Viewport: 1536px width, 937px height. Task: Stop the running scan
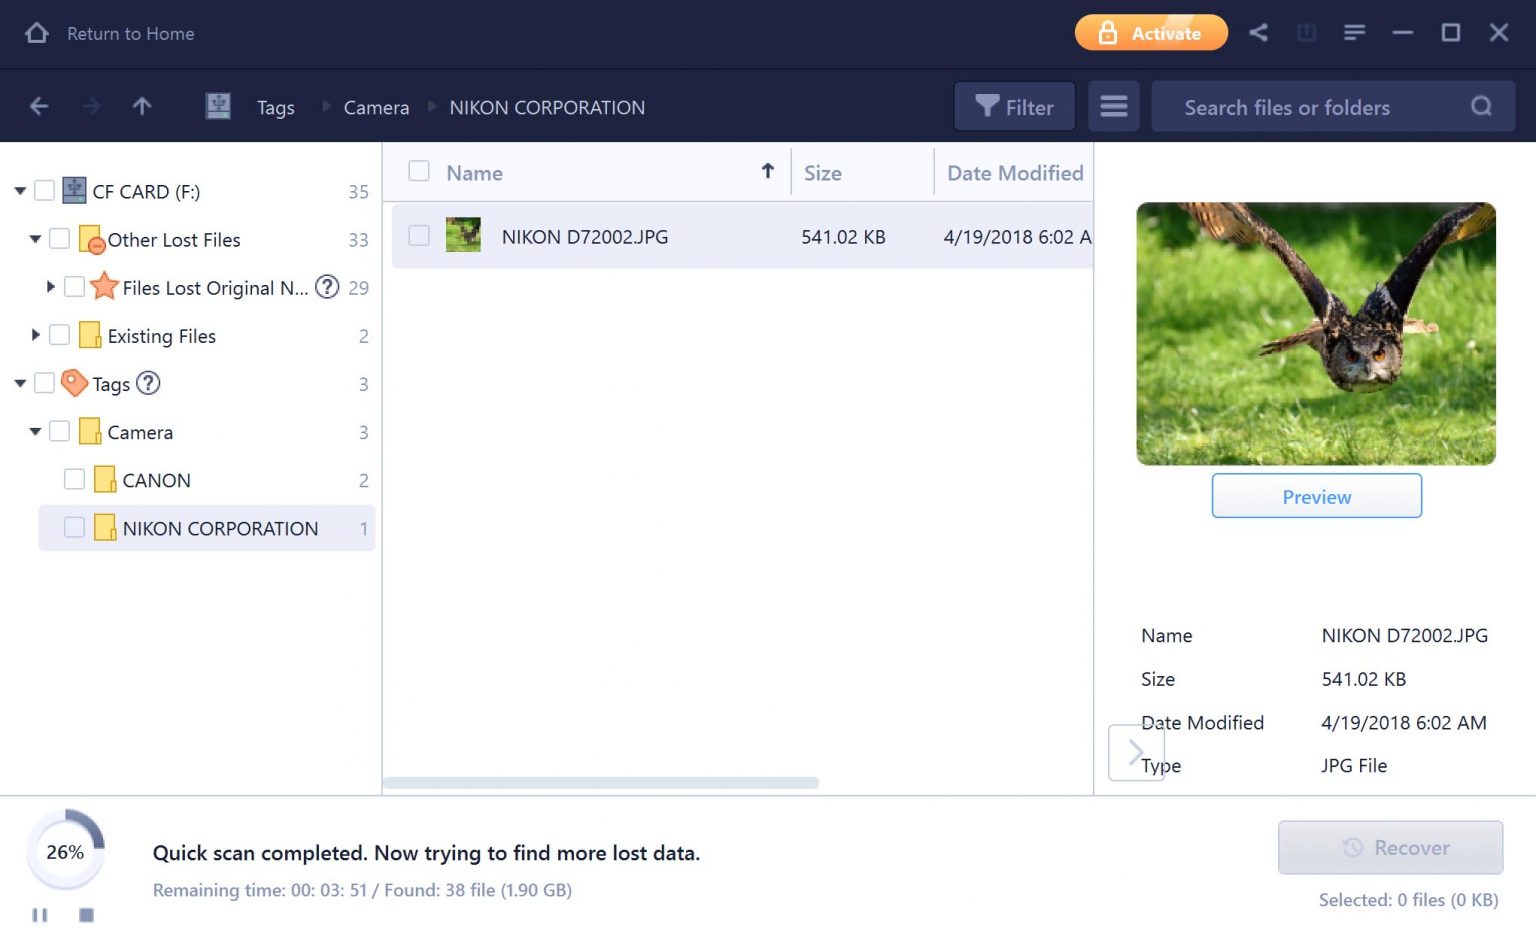point(87,915)
